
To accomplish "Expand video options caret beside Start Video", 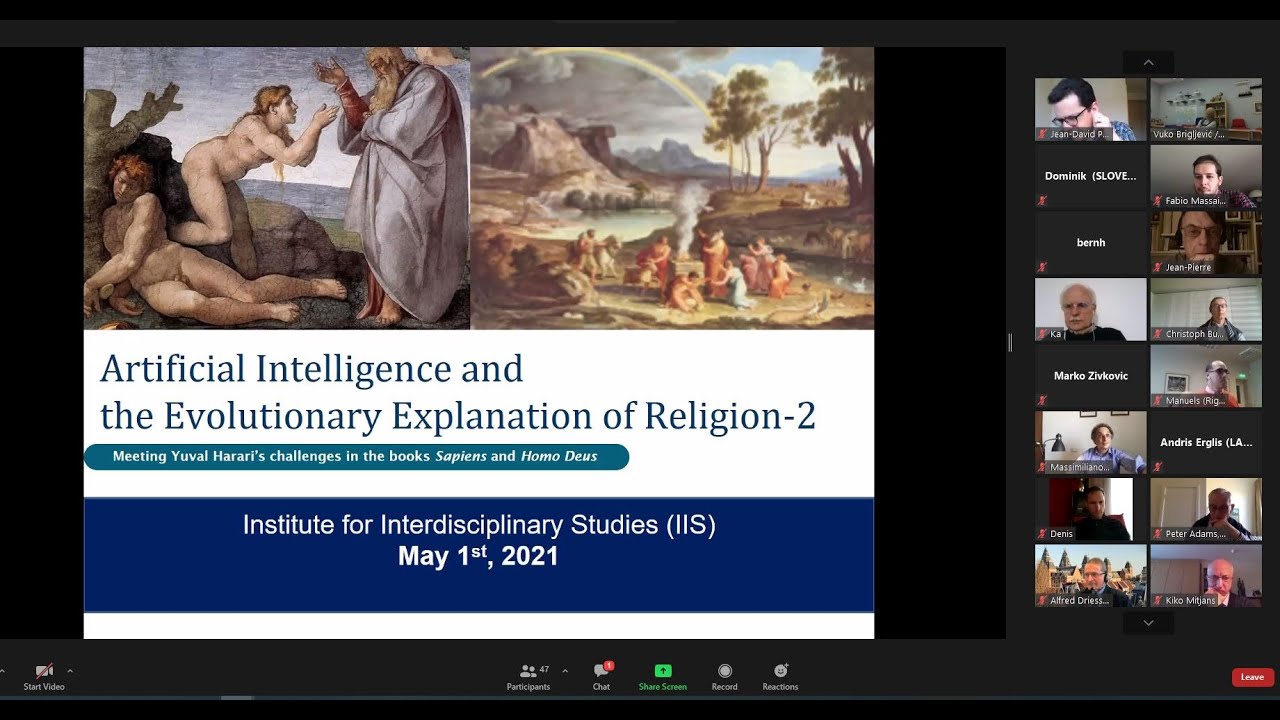I will (70, 671).
